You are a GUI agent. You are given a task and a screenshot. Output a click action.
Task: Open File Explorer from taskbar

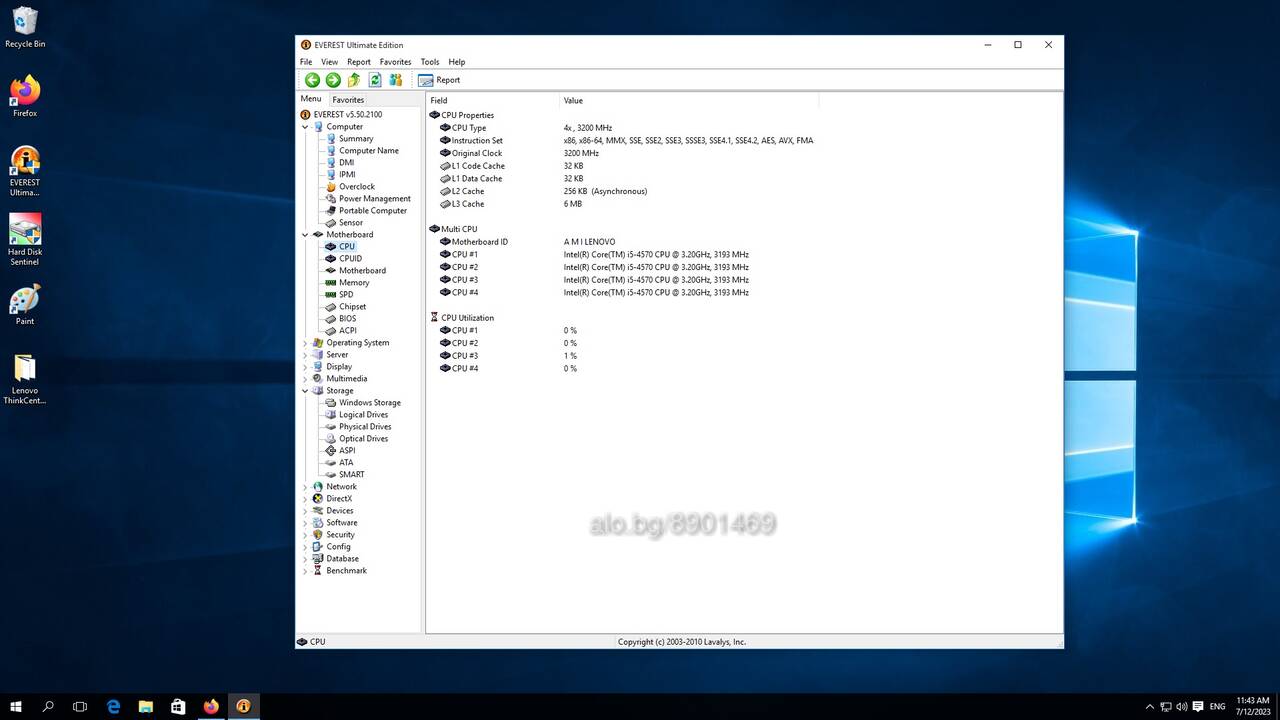tap(145, 706)
